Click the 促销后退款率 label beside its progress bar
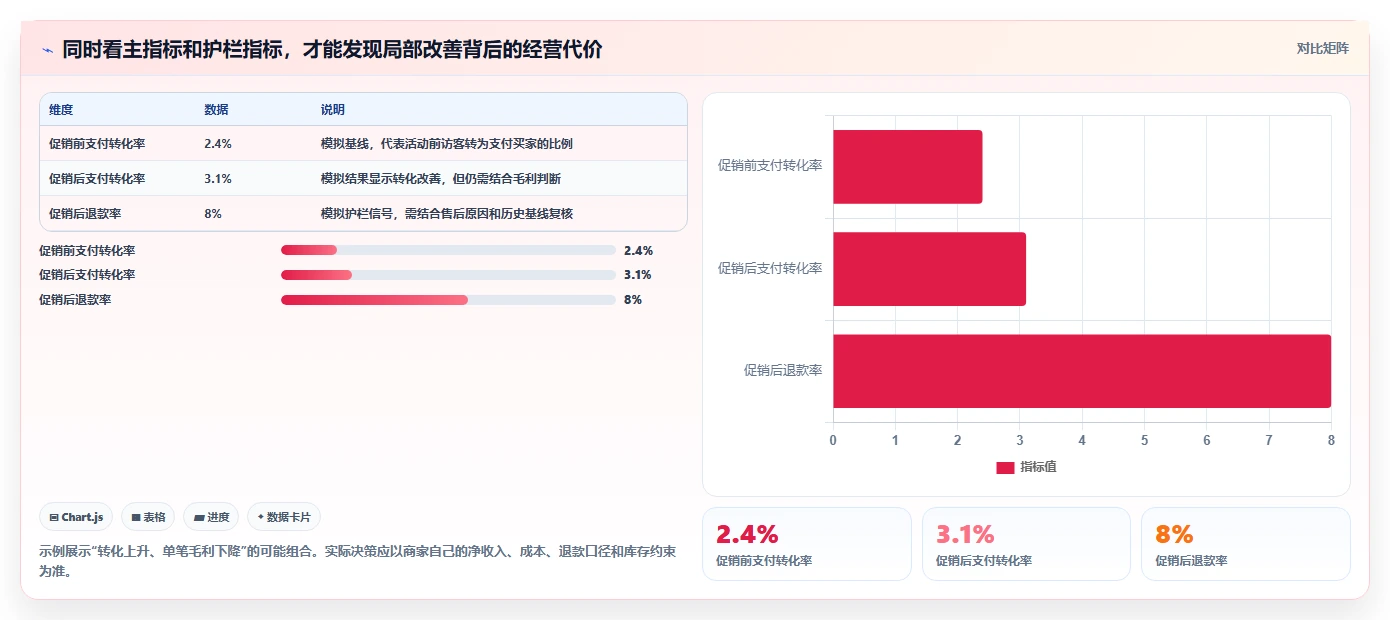 pos(75,300)
